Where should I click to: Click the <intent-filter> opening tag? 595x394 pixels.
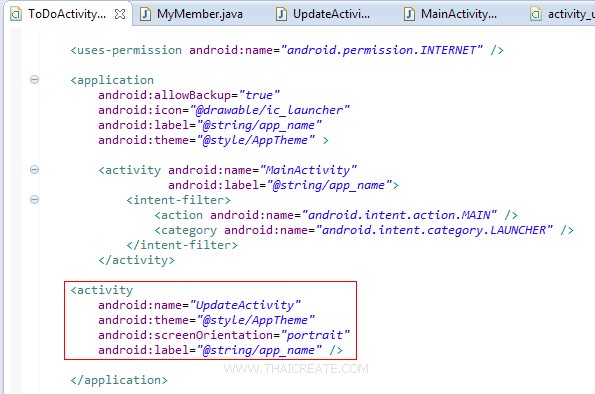click(178, 200)
